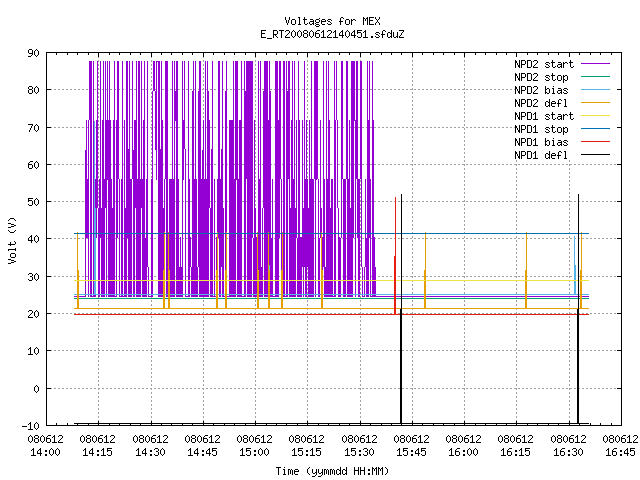Click the light blue NPD2 bias spike near 16:32
The height and width of the screenshot is (480, 640).
[575, 265]
